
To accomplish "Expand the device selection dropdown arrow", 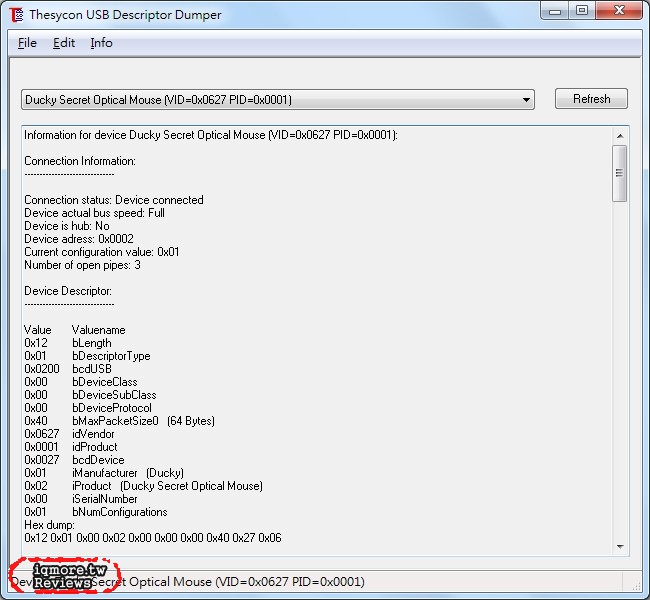I will (526, 100).
